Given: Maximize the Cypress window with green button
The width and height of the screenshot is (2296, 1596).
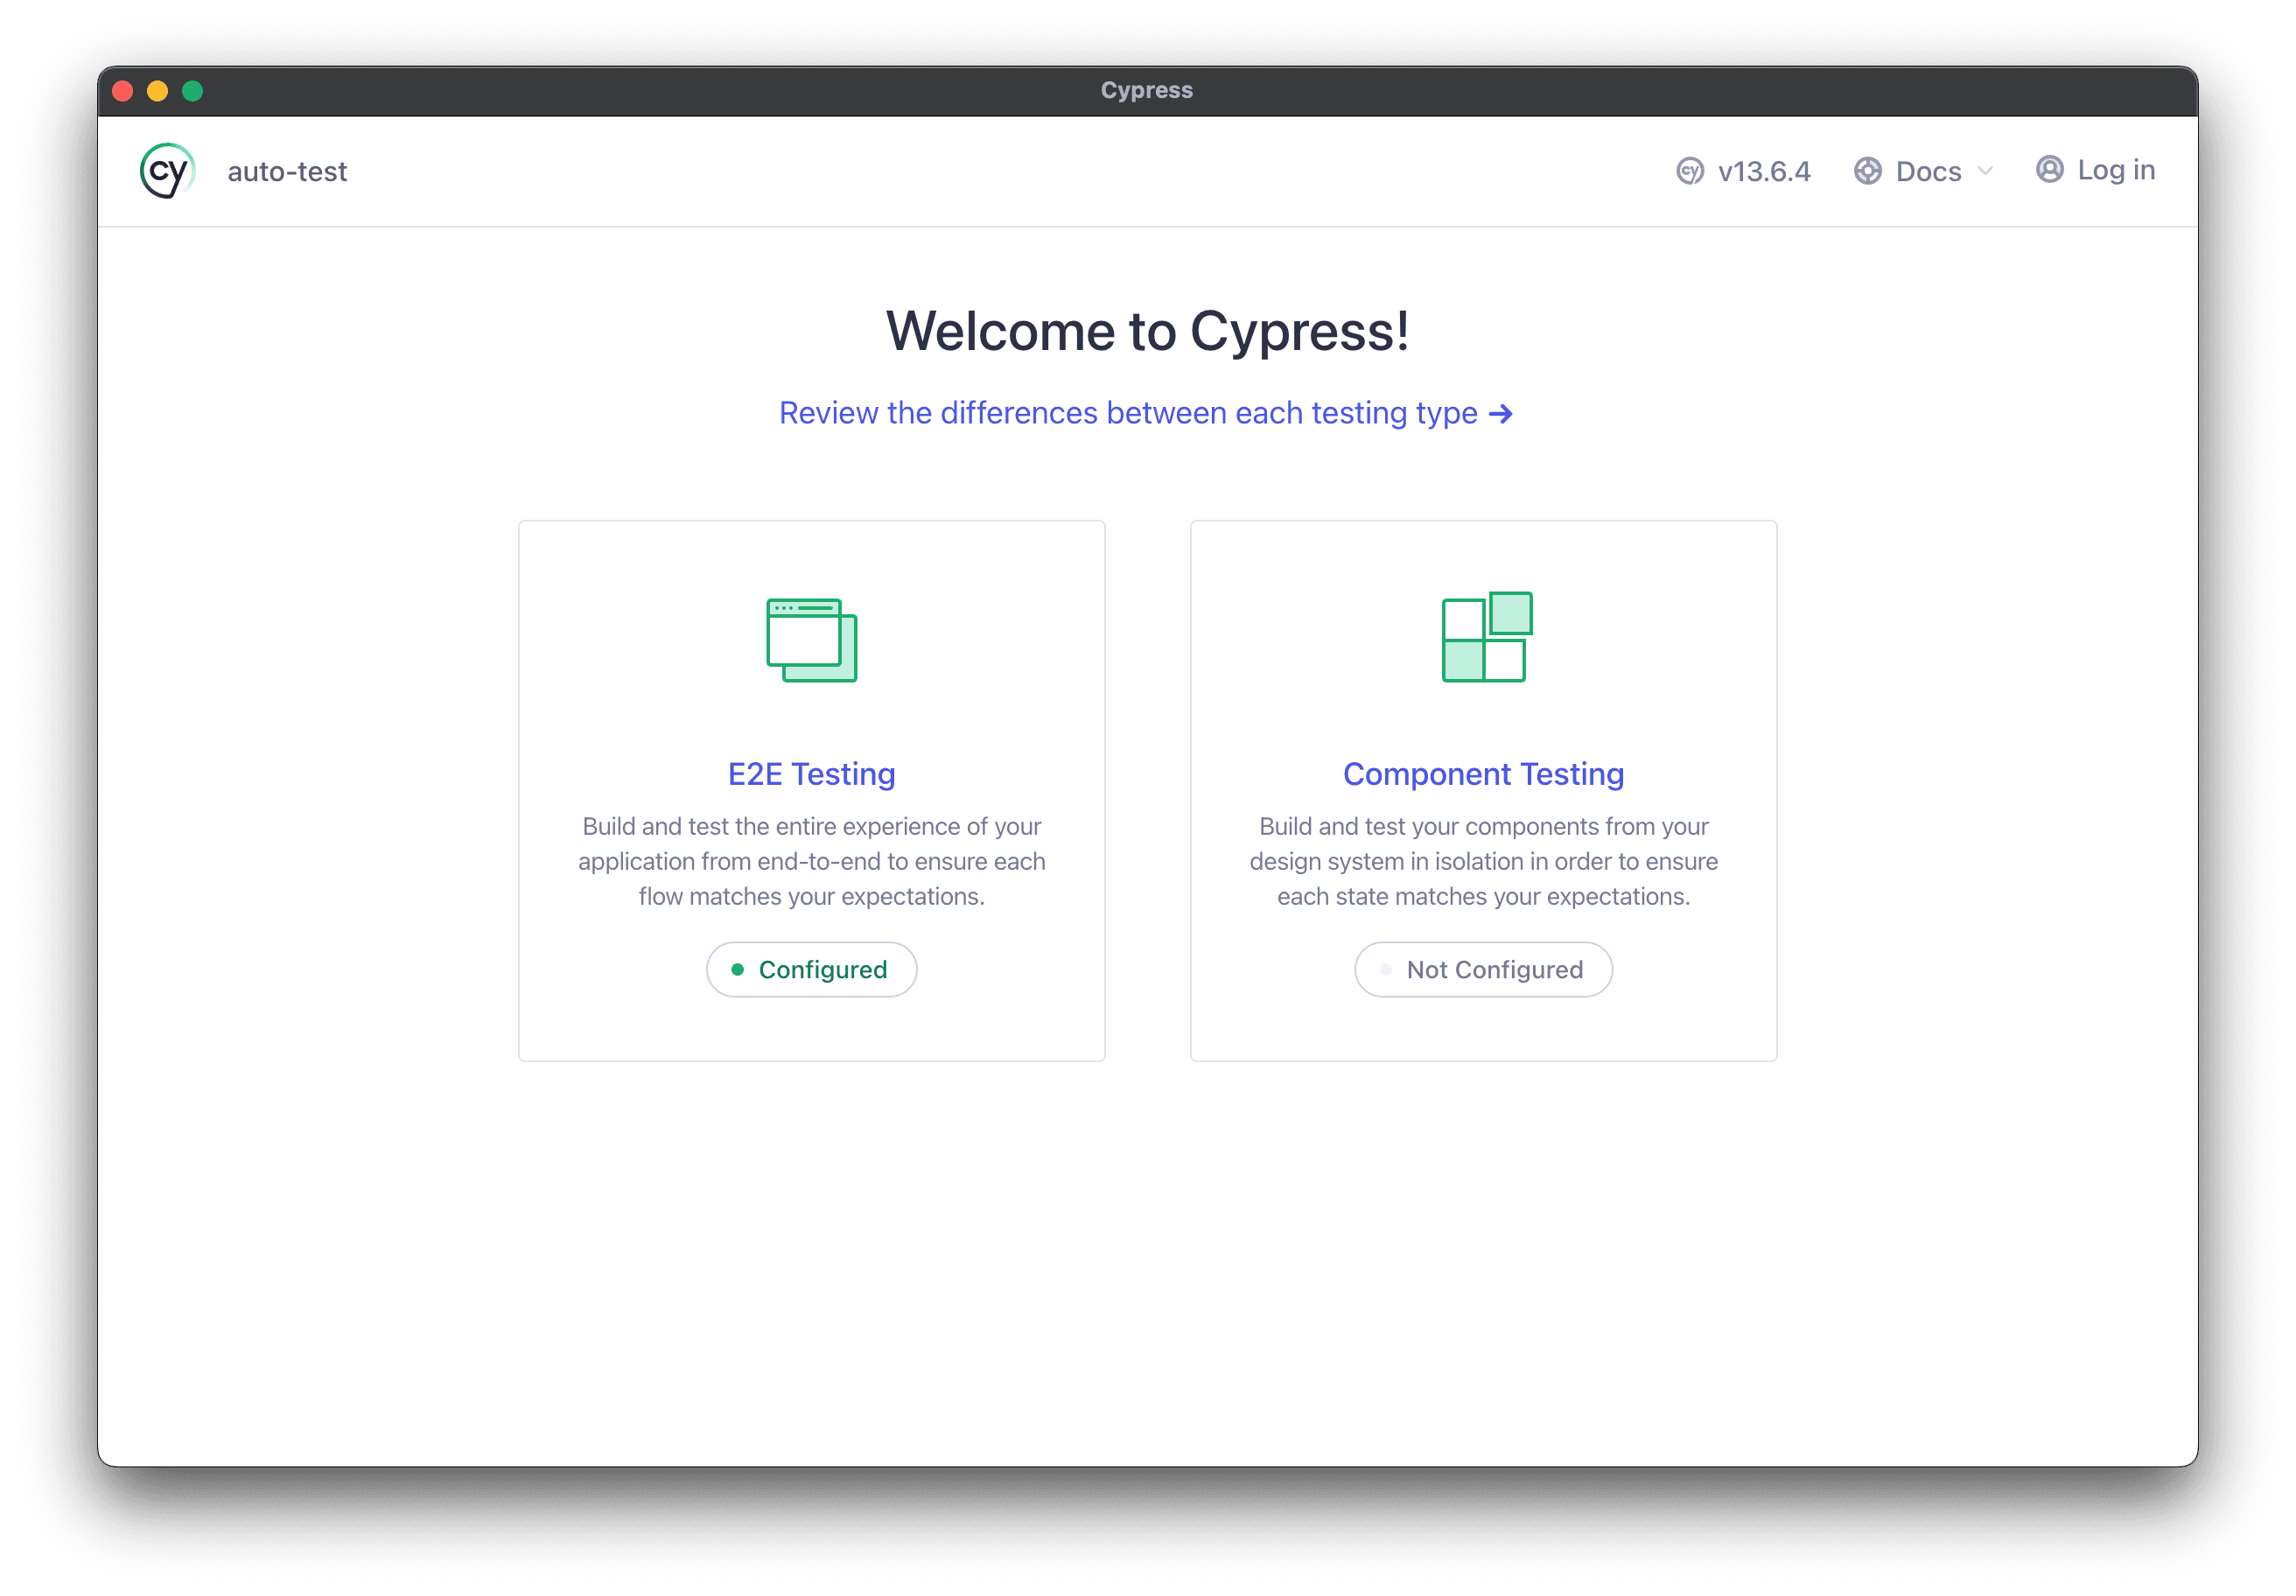Looking at the screenshot, I should click(193, 91).
